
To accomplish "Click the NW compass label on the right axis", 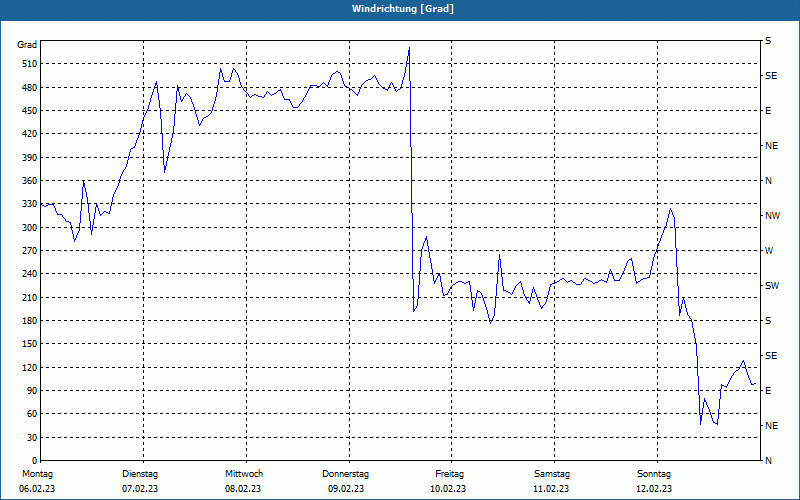I will pos(772,216).
